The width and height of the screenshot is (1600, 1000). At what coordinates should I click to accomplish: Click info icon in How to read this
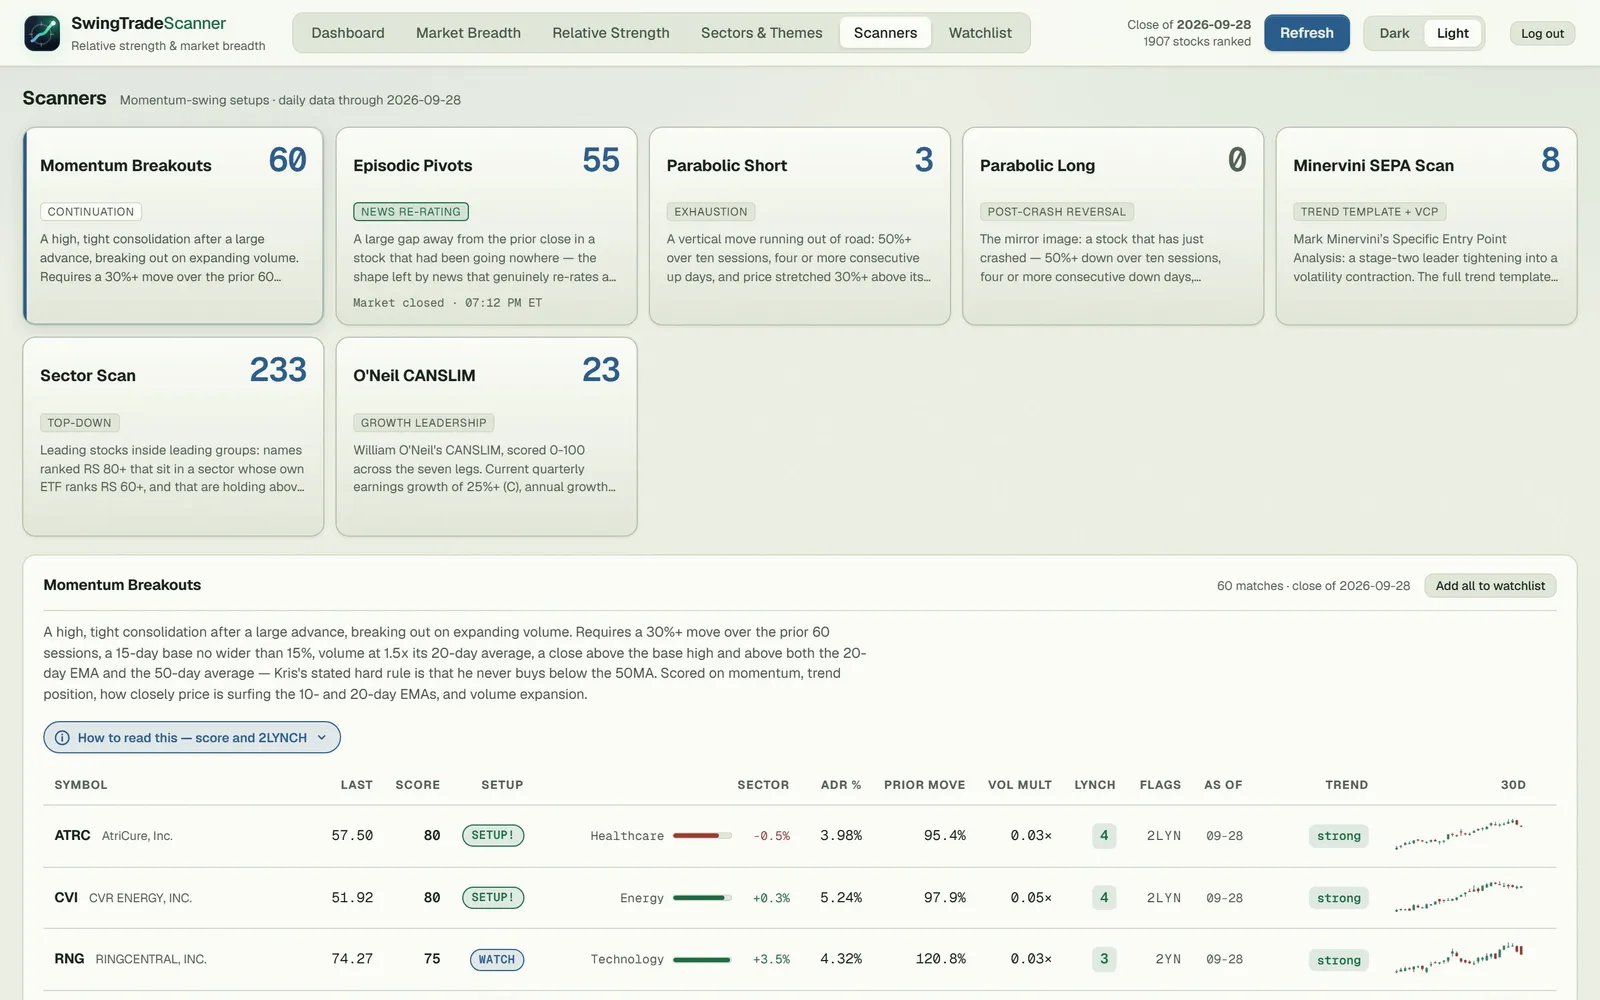pyautogui.click(x=62, y=738)
